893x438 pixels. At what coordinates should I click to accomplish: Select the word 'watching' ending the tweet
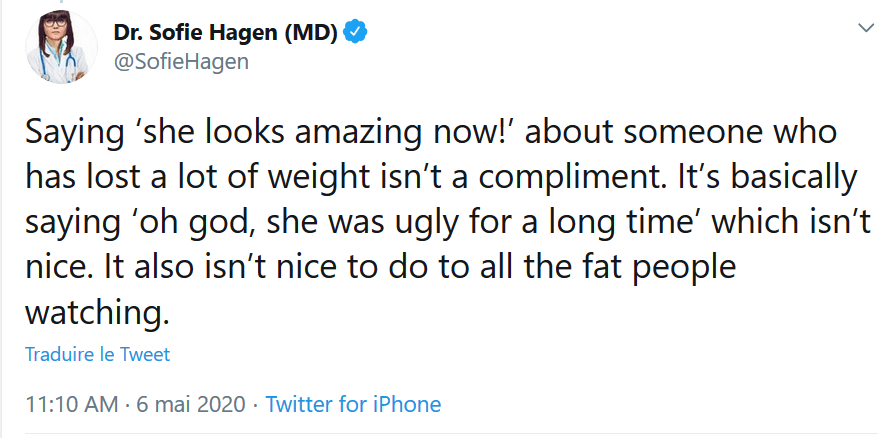(x=95, y=313)
